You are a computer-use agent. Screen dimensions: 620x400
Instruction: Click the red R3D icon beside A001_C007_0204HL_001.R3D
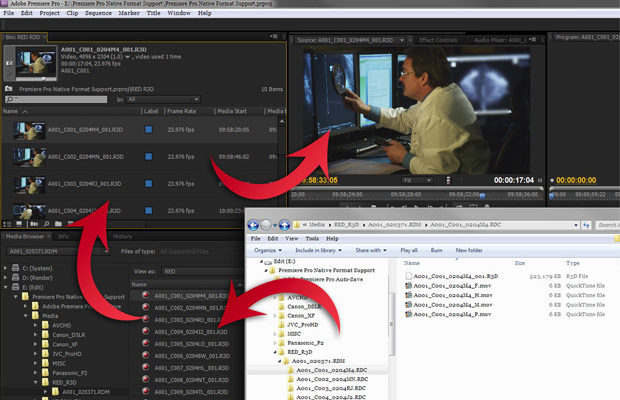(x=146, y=367)
